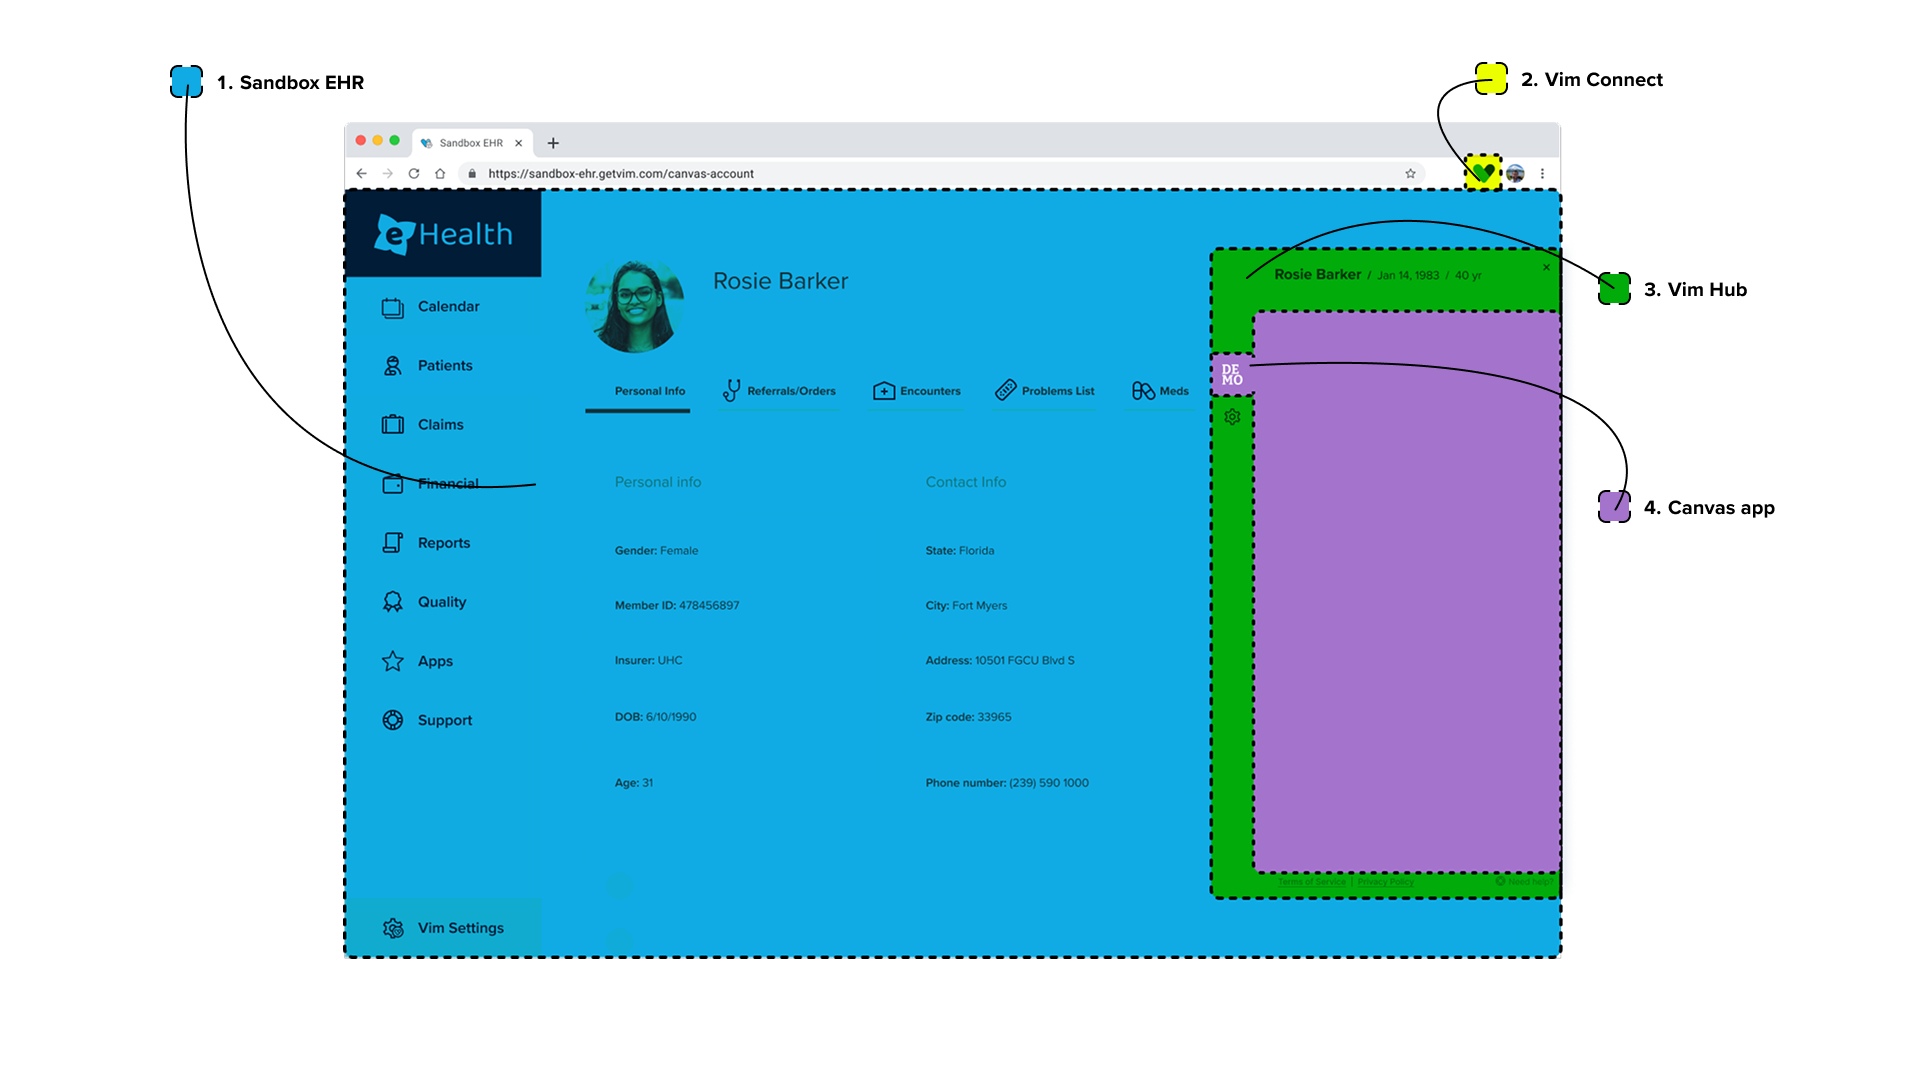Switch to the Referrals/Orders tab
Screen dimensions: 1920x1080
(x=779, y=391)
